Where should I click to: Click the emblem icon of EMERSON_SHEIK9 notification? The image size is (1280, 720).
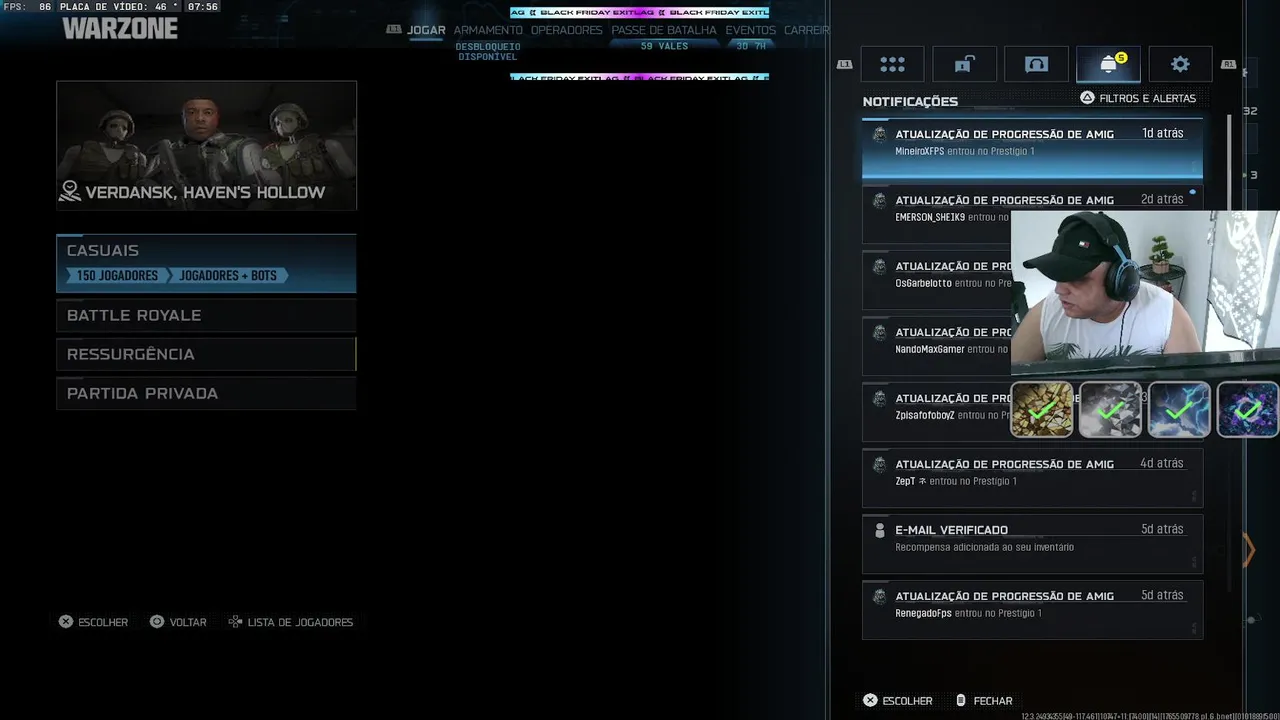(x=880, y=200)
